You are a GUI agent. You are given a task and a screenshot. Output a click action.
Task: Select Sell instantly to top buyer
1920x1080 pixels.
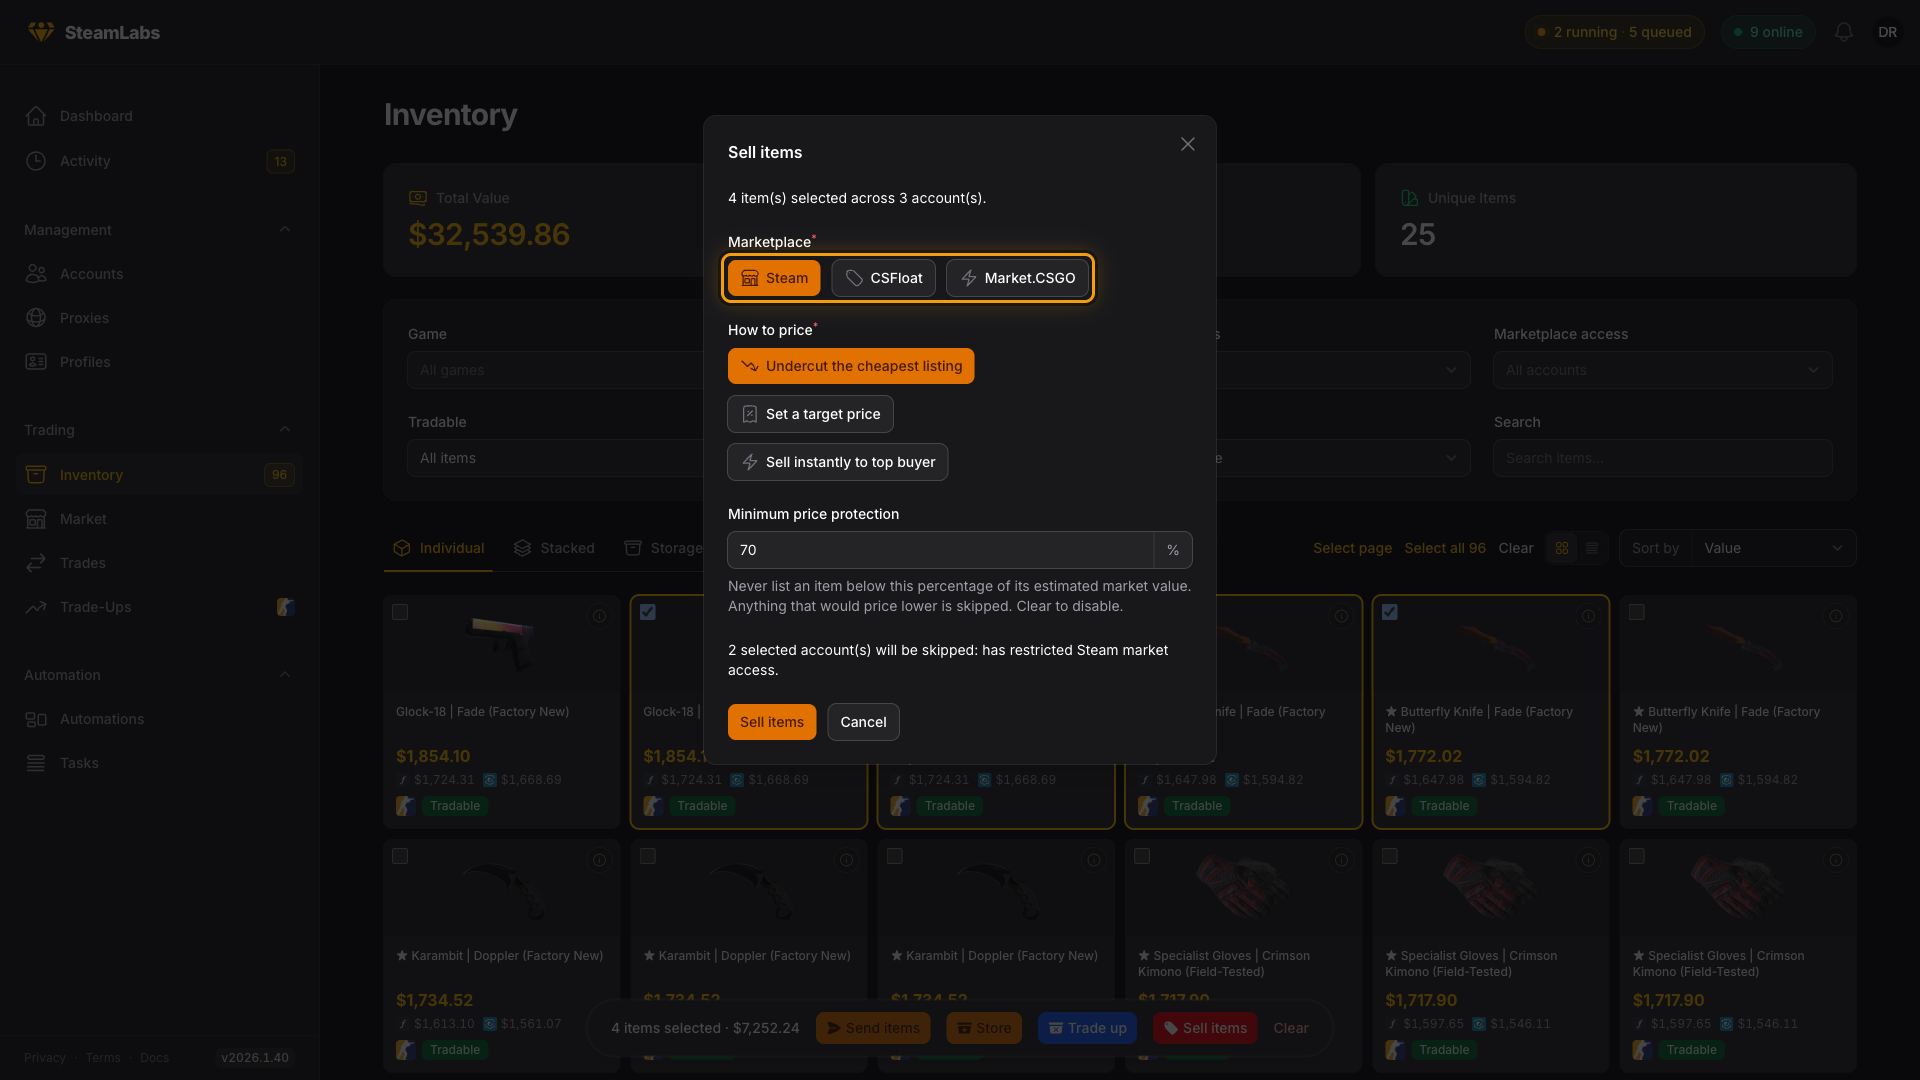point(838,462)
